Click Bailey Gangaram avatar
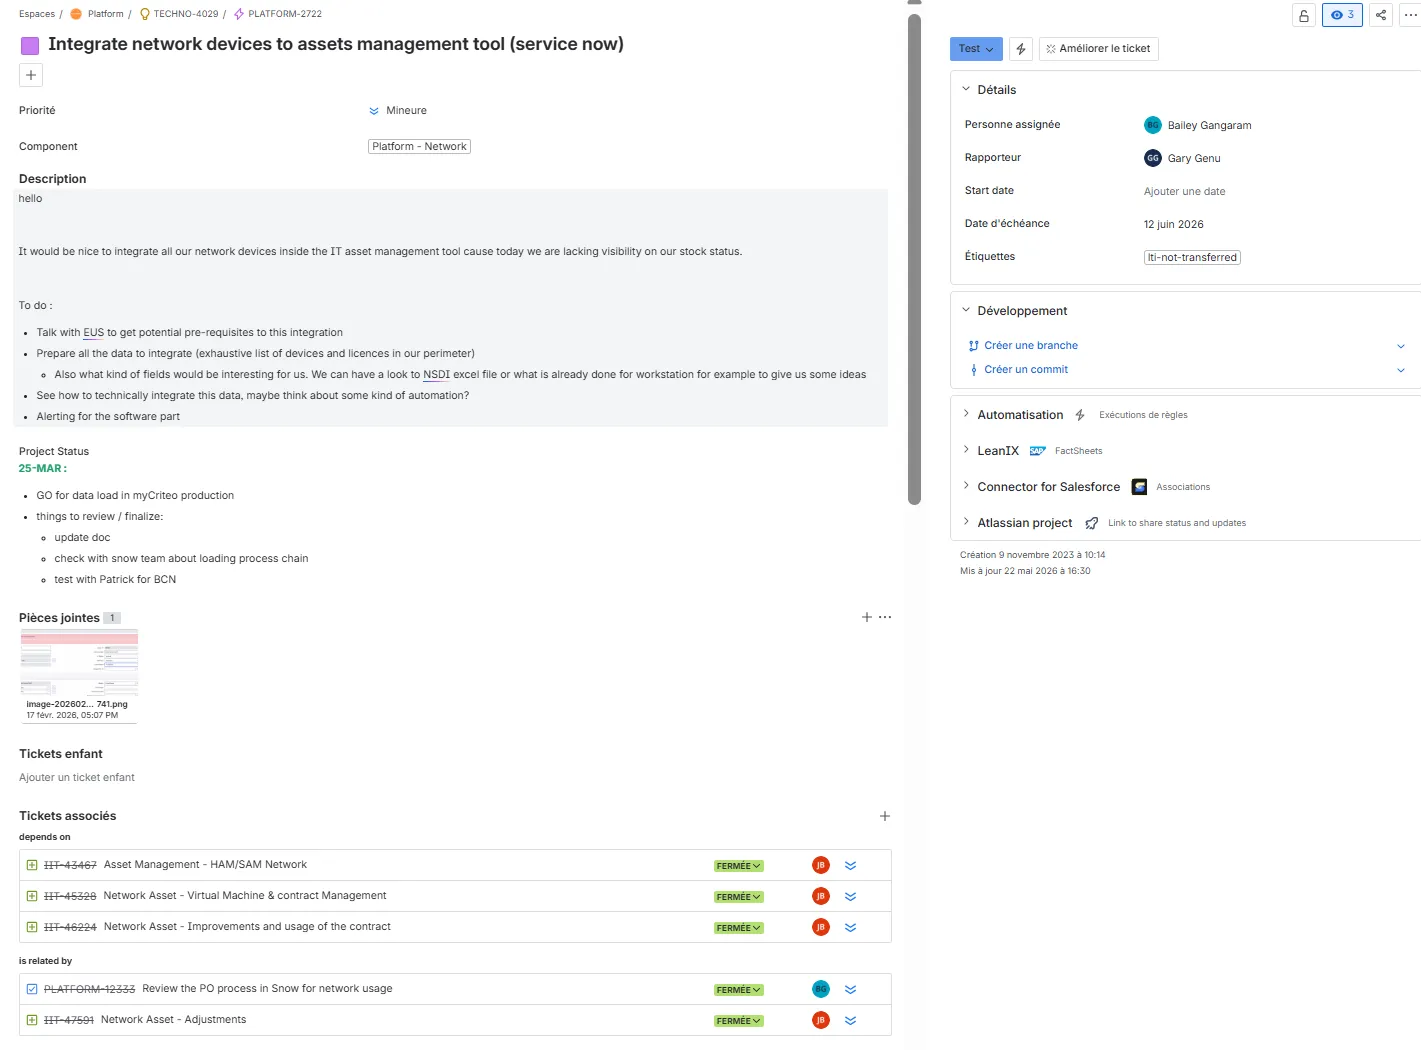Screen dimensions: 1421x1050 1153,125
